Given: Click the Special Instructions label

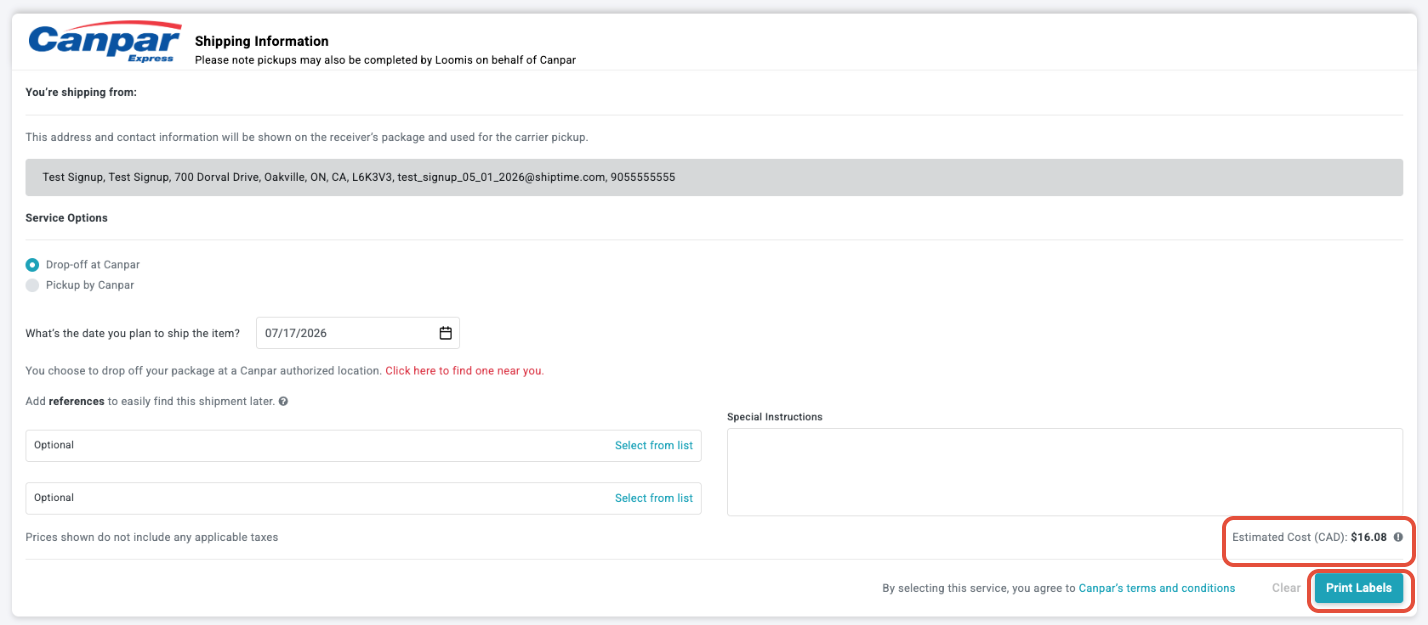Looking at the screenshot, I should 775,417.
